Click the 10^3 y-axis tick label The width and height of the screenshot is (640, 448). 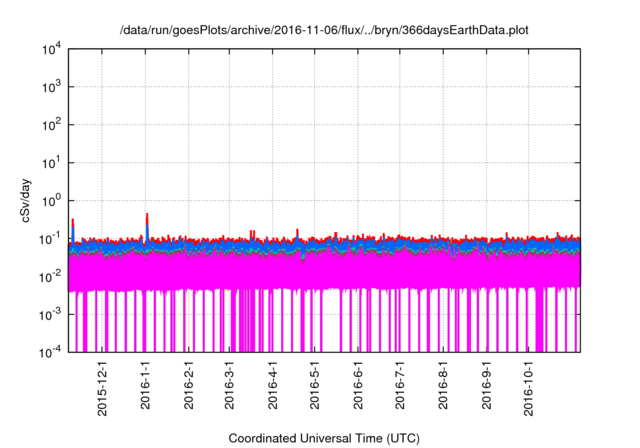[51, 87]
